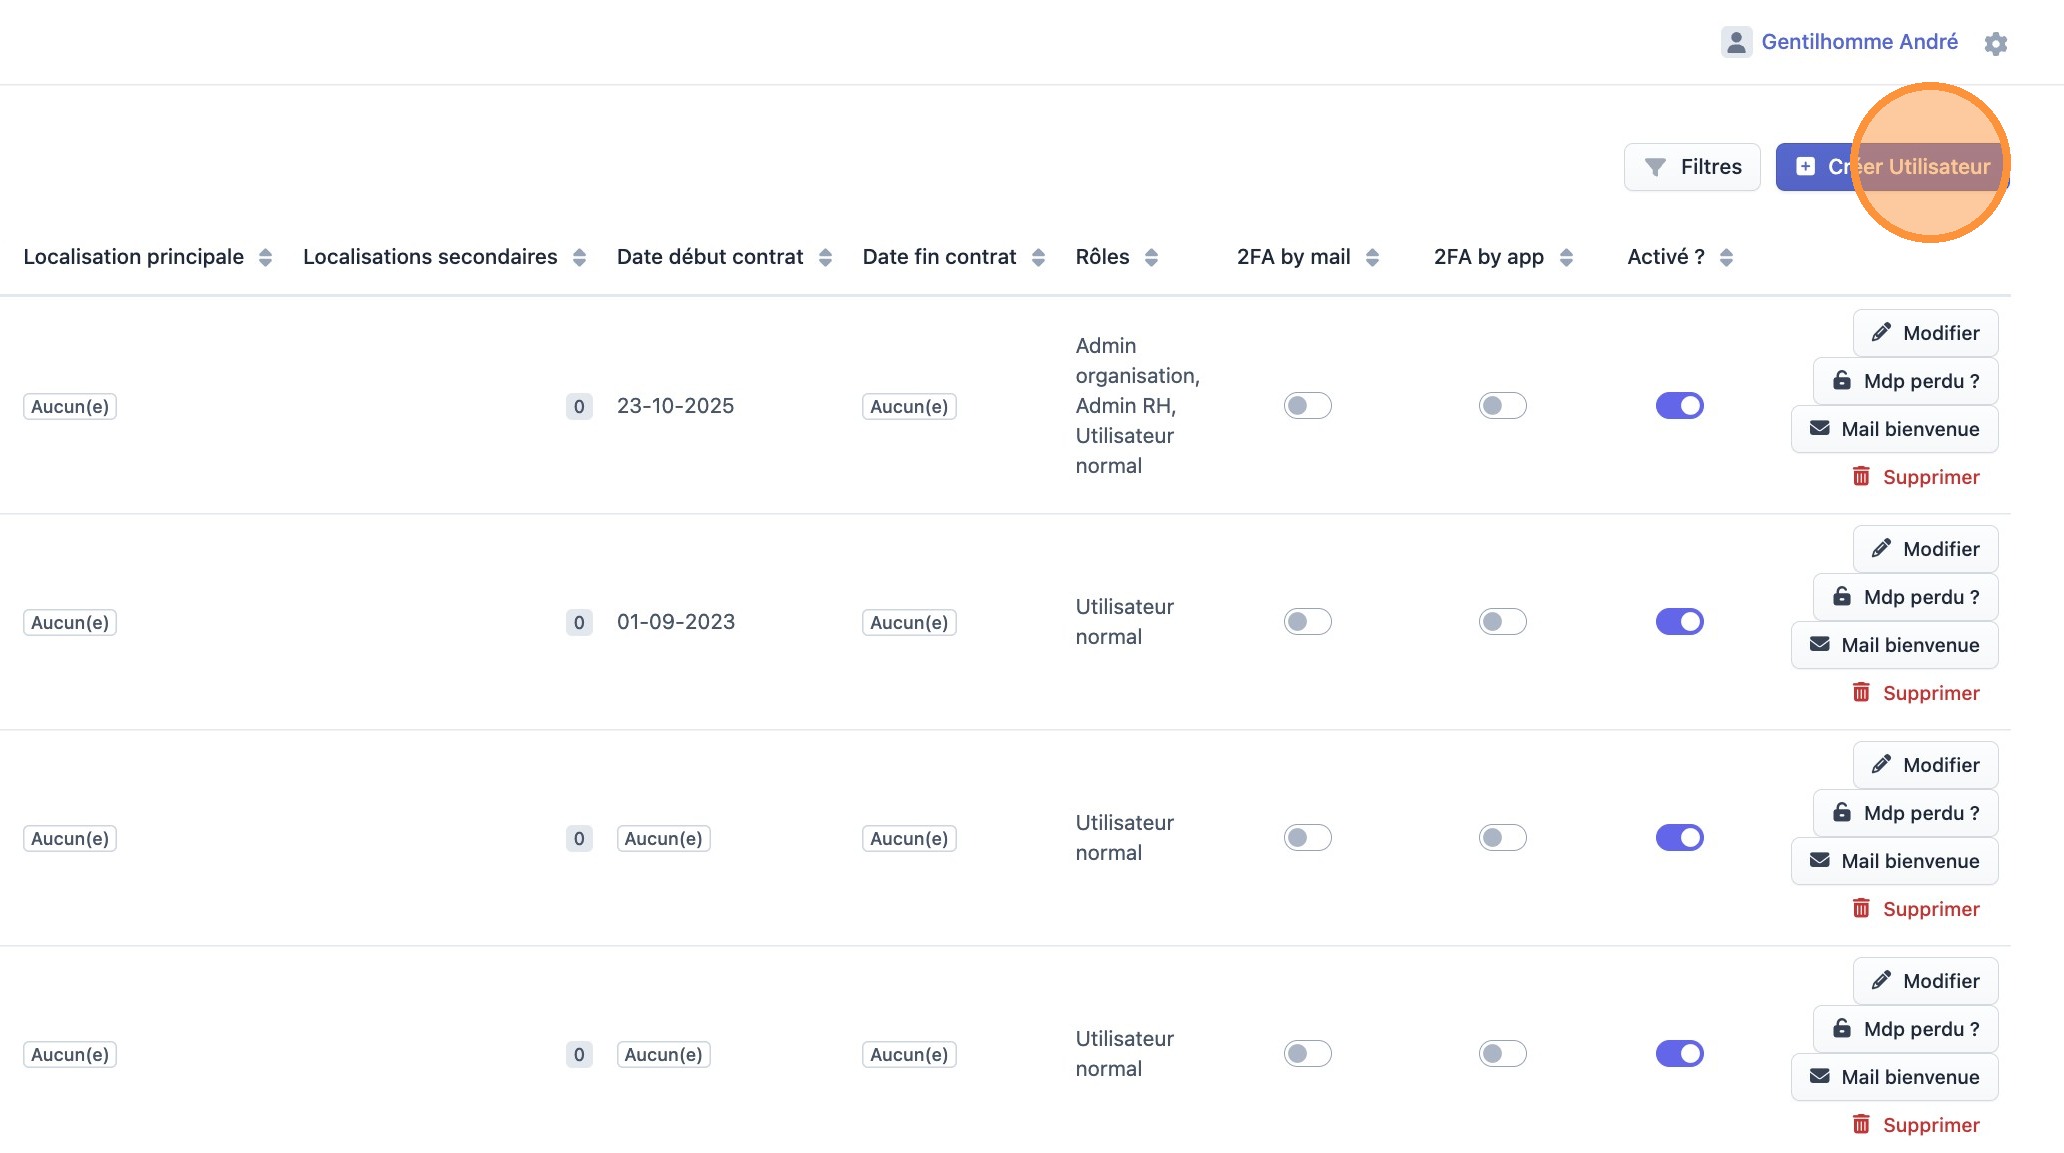Turn off the Activé switch in the first row
The image size is (2064, 1153).
[x=1679, y=406]
